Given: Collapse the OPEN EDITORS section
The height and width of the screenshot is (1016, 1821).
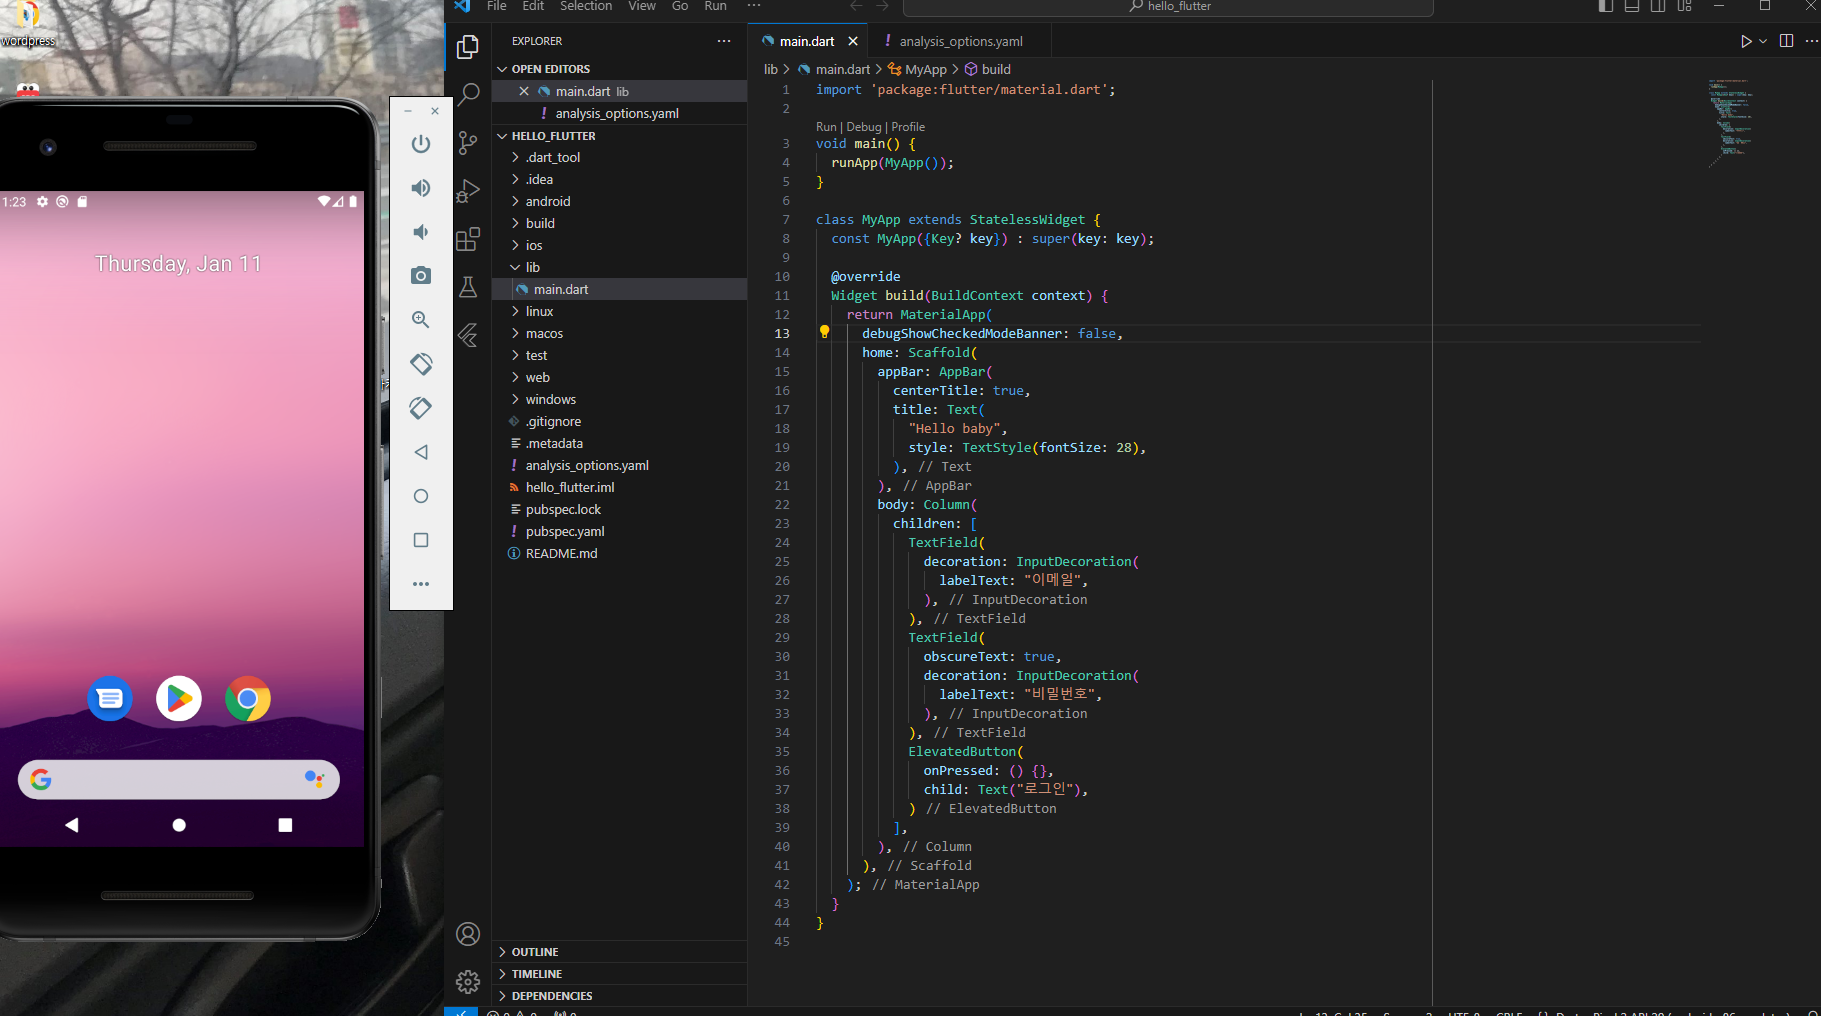Looking at the screenshot, I should [620, 69].
